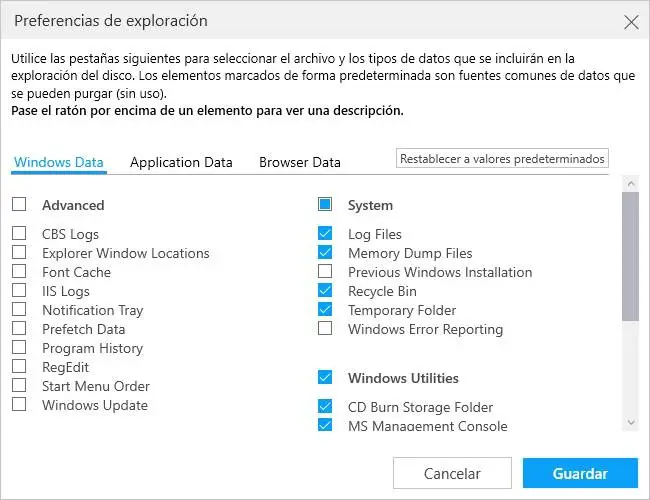Image resolution: width=650 pixels, height=500 pixels.
Task: Uncheck the Log Files option
Action: click(325, 234)
